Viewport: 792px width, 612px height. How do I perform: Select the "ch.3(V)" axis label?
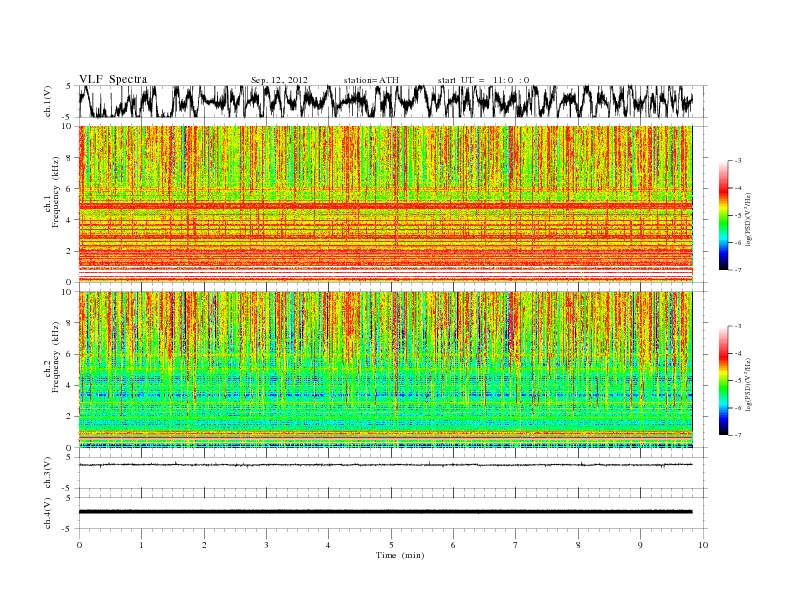tap(48, 473)
